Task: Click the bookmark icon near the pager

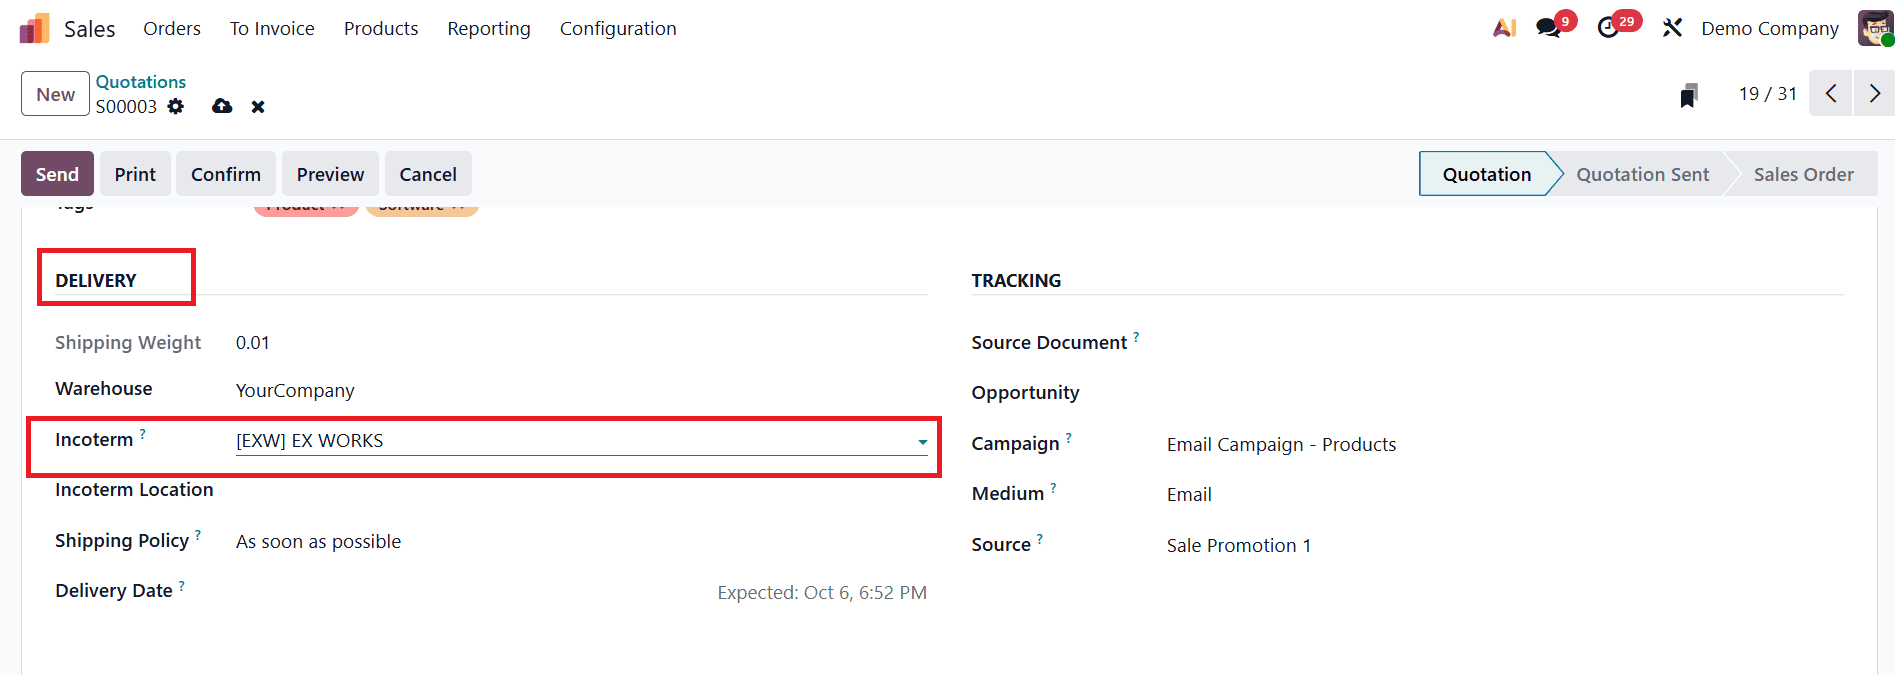Action: click(x=1689, y=95)
